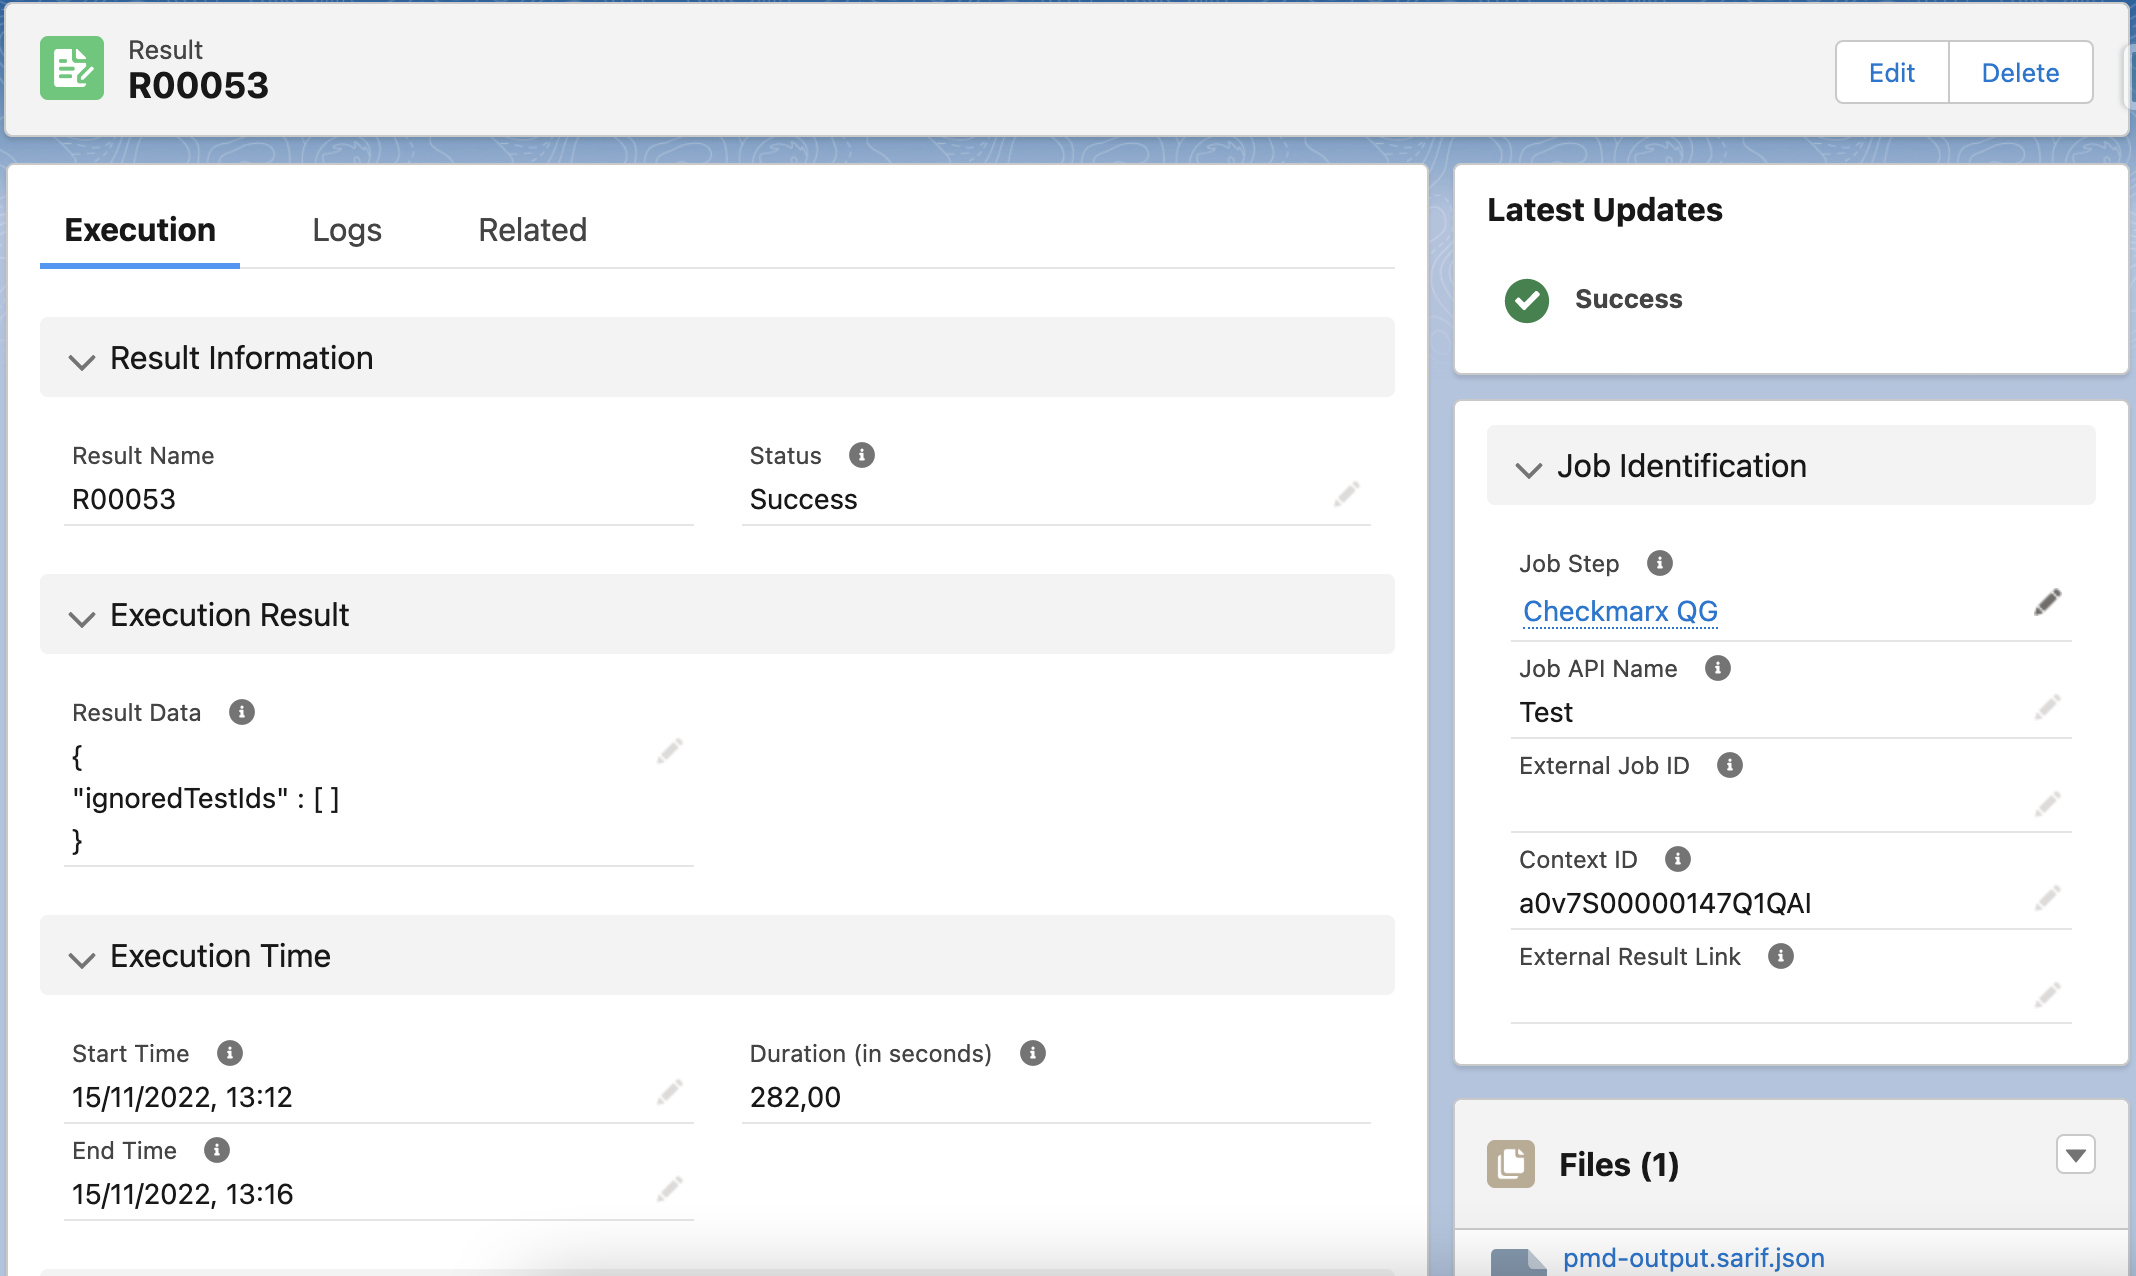Click the green Success checkmark icon

[x=1527, y=300]
